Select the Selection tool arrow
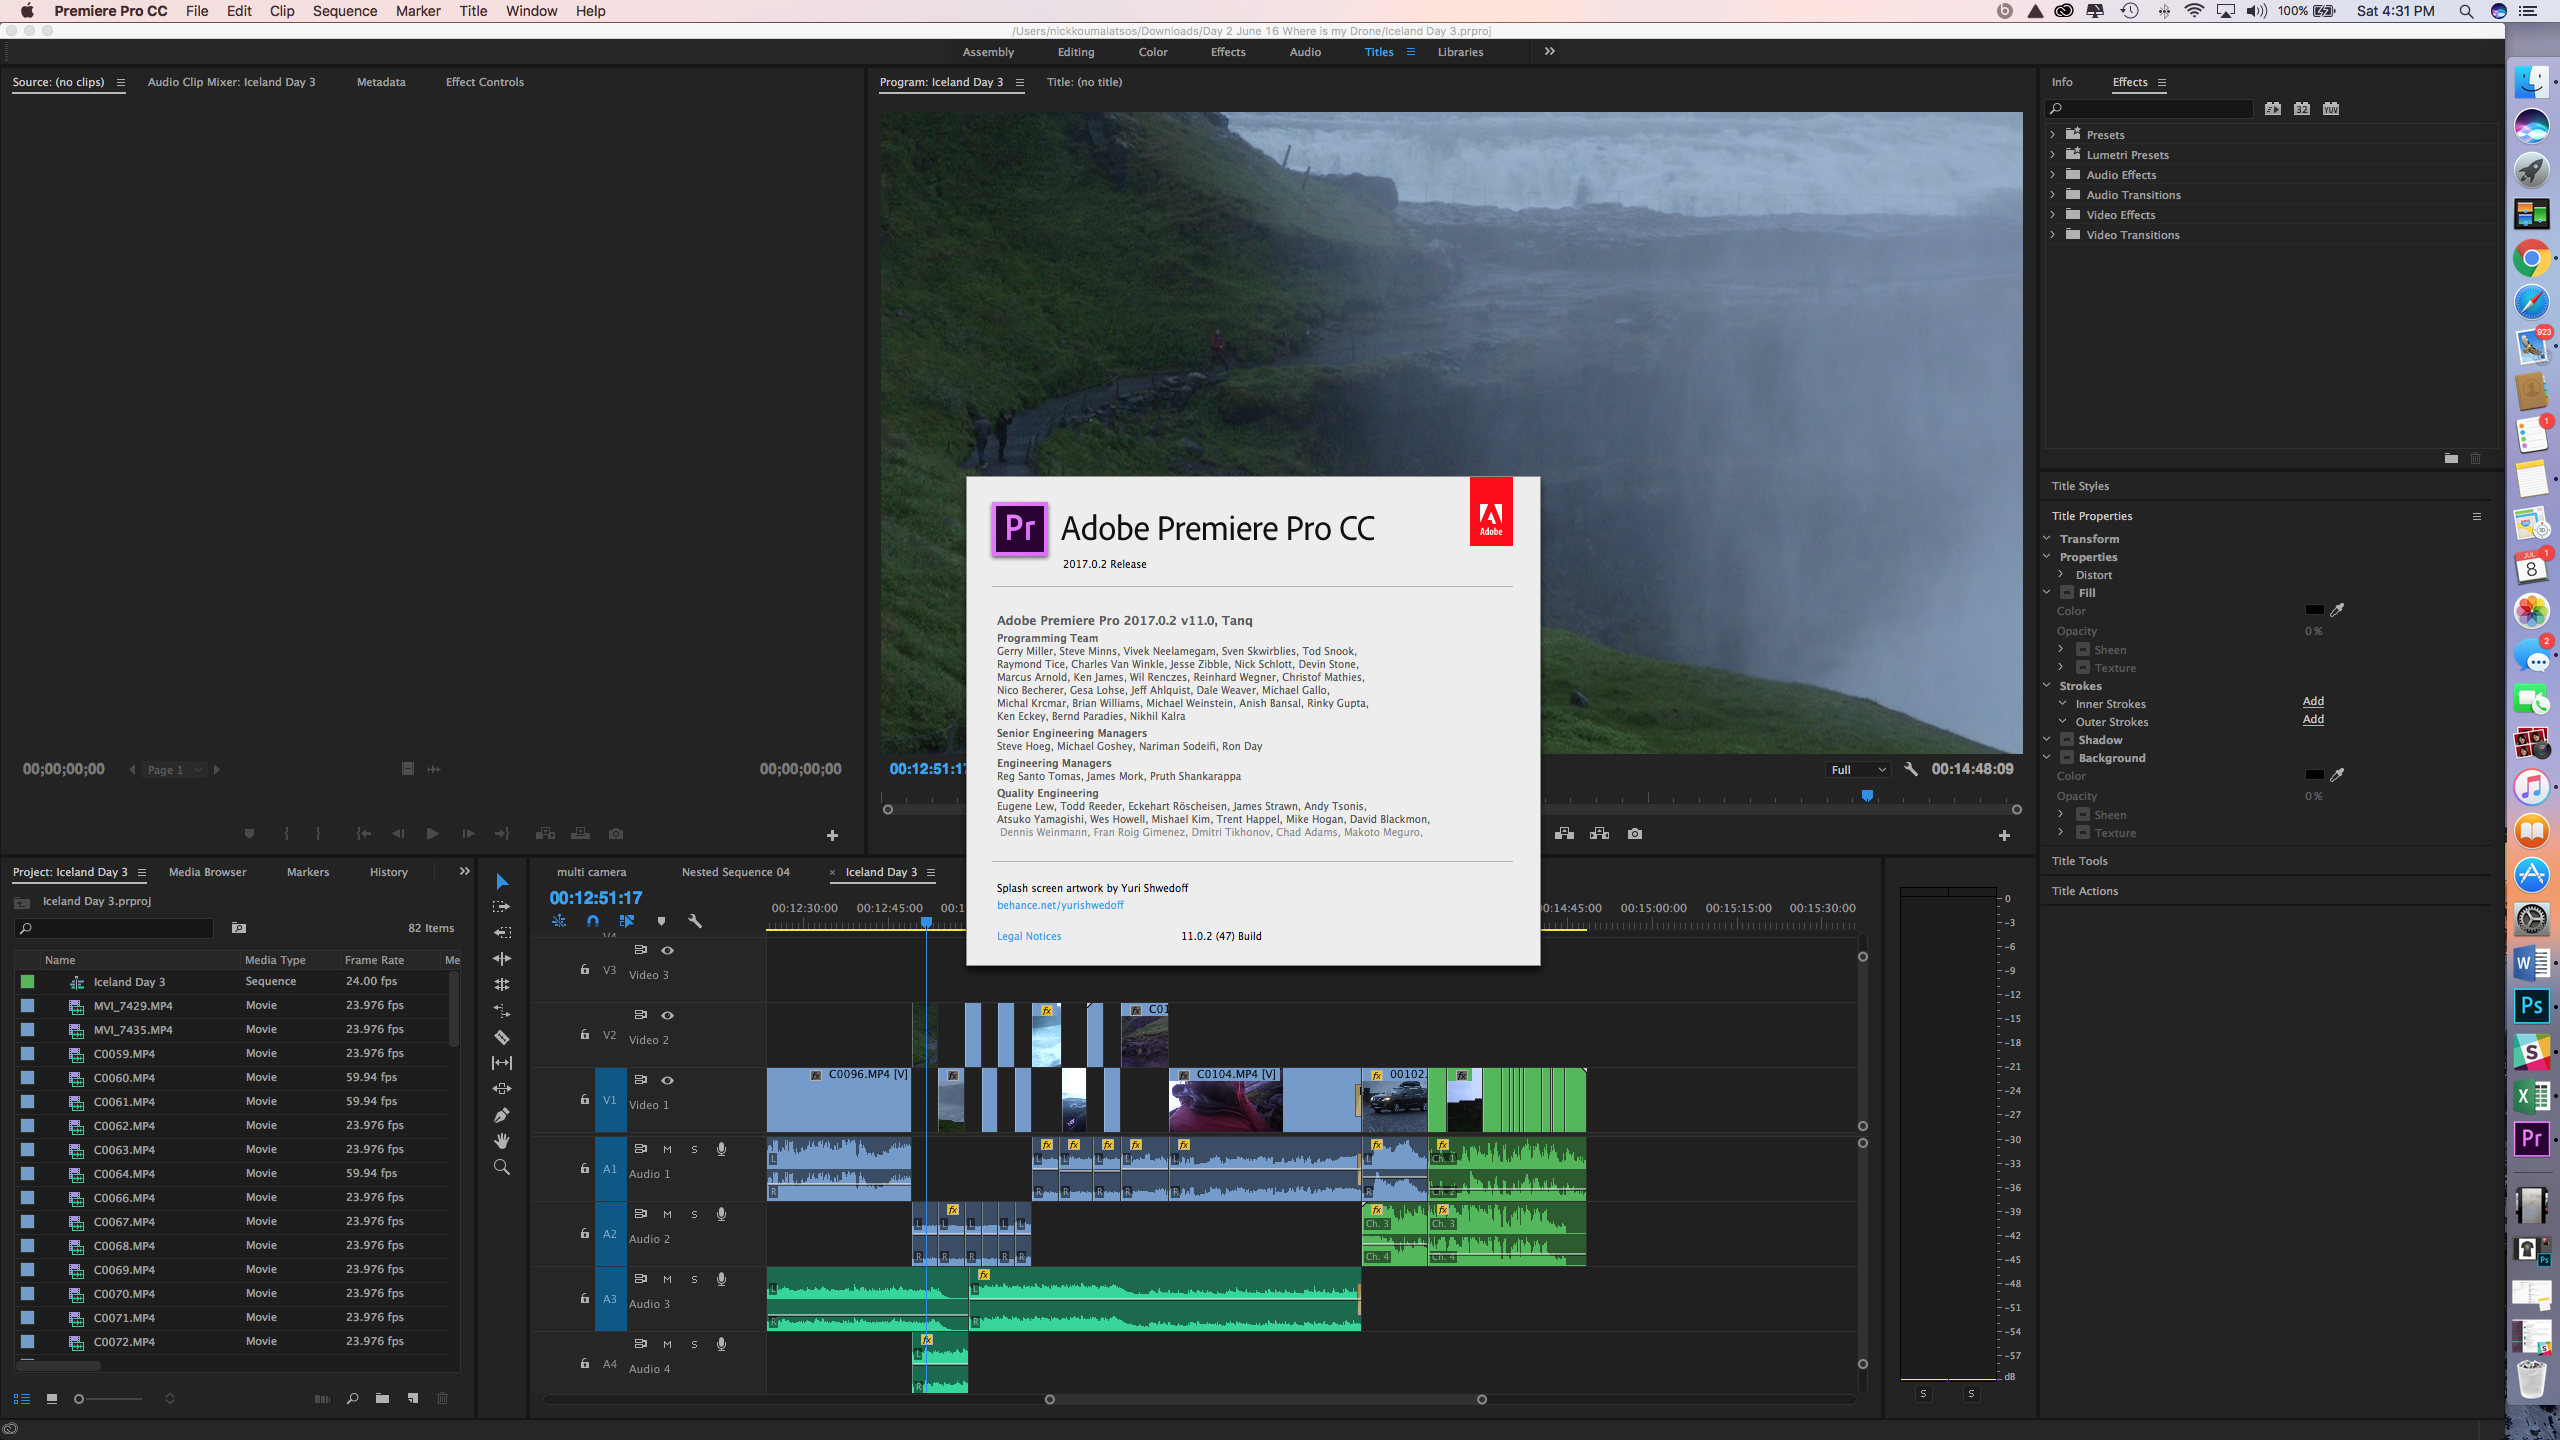Screen dimensions: 2560x1440 (502, 881)
